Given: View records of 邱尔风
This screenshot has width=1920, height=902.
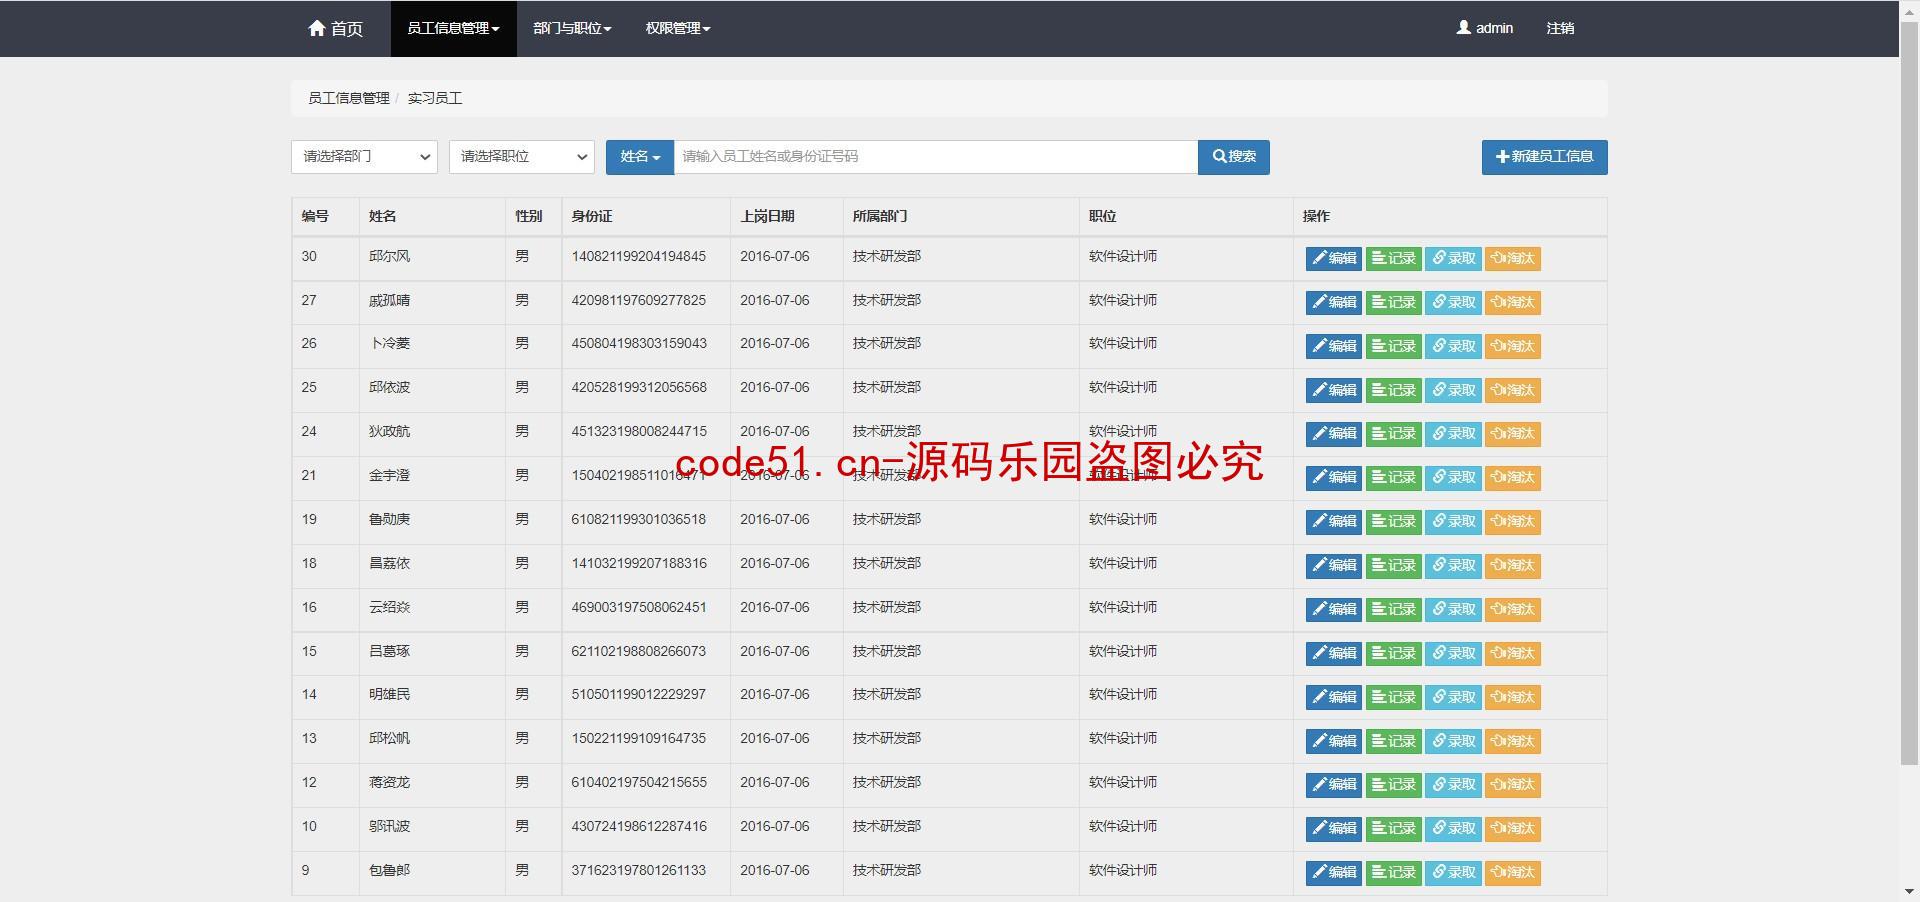Looking at the screenshot, I should tap(1393, 259).
